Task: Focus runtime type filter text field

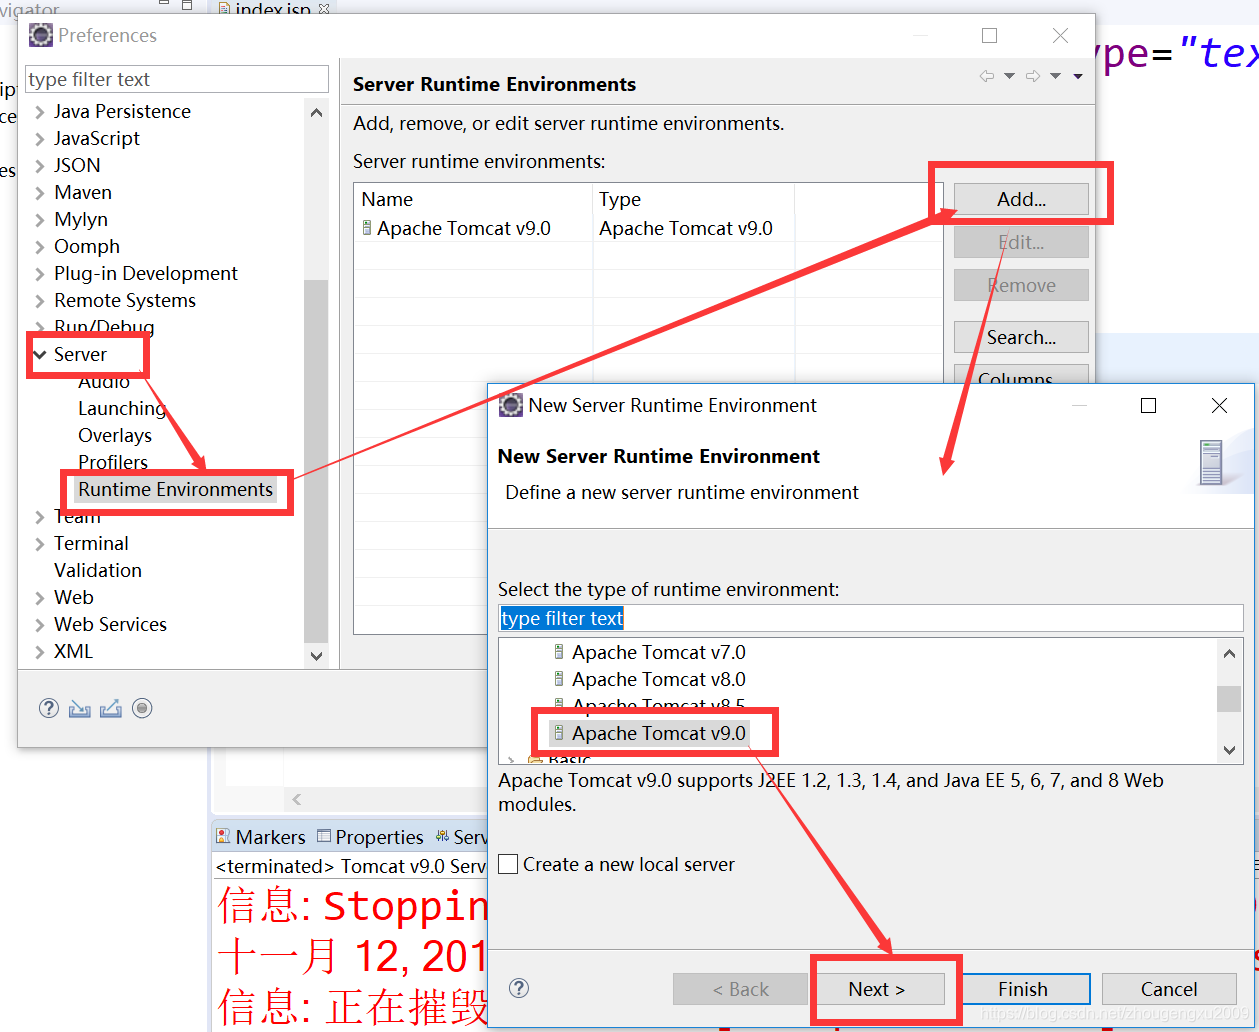Action: (870, 618)
